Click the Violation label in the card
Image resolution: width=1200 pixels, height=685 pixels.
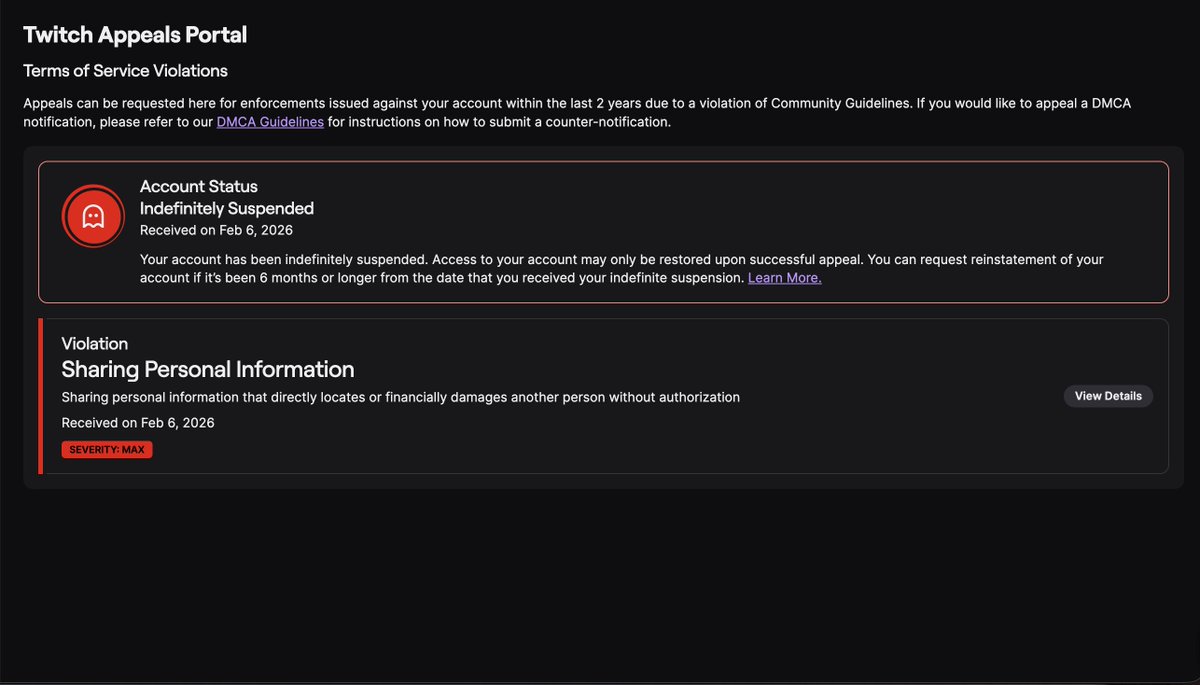point(95,344)
